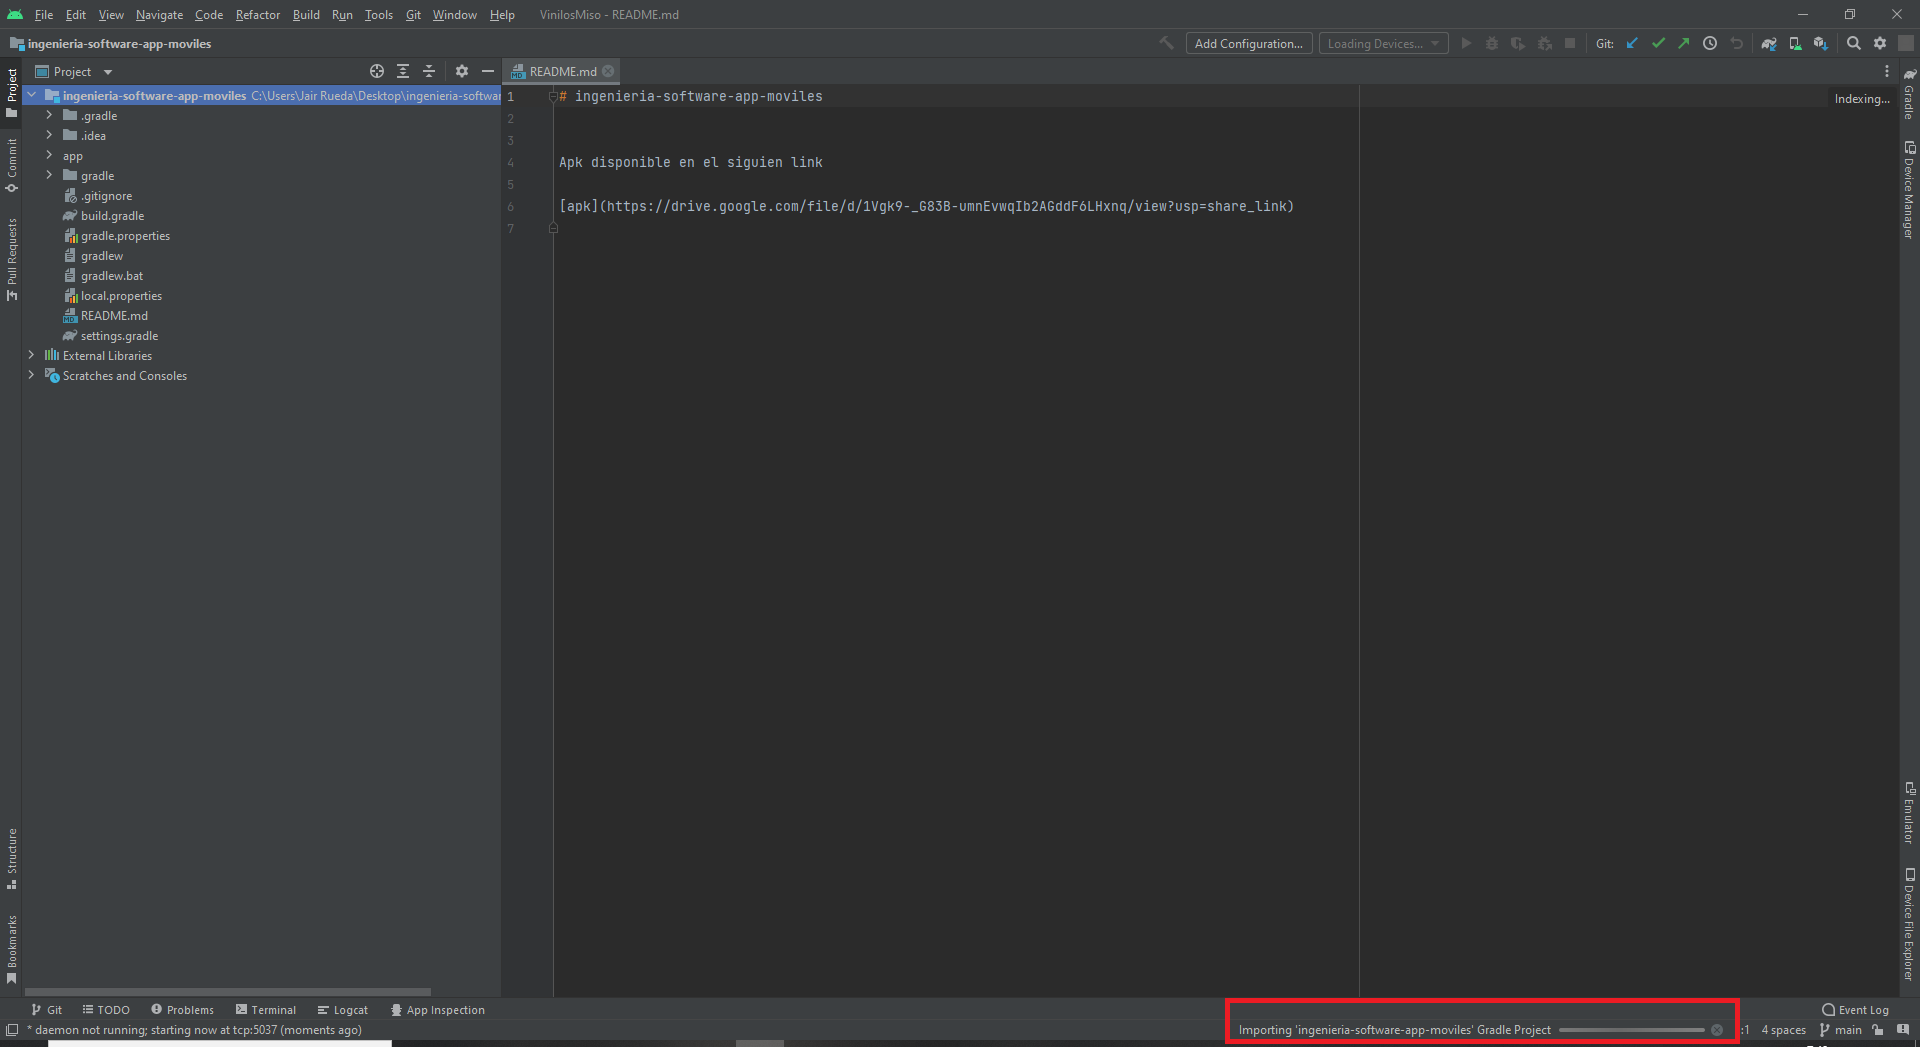The image size is (1920, 1047).
Task: Open the Search Everywhere magnifier icon
Action: coord(1853,43)
